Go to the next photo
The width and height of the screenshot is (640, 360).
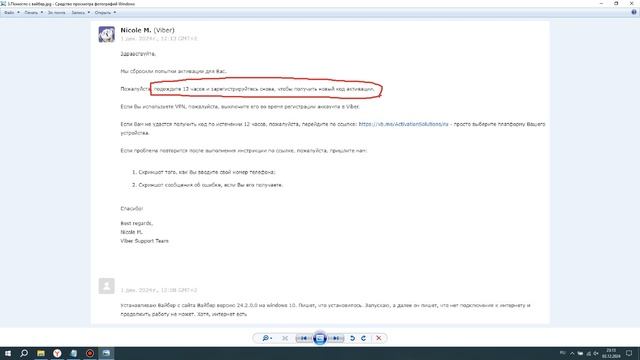[x=336, y=338]
